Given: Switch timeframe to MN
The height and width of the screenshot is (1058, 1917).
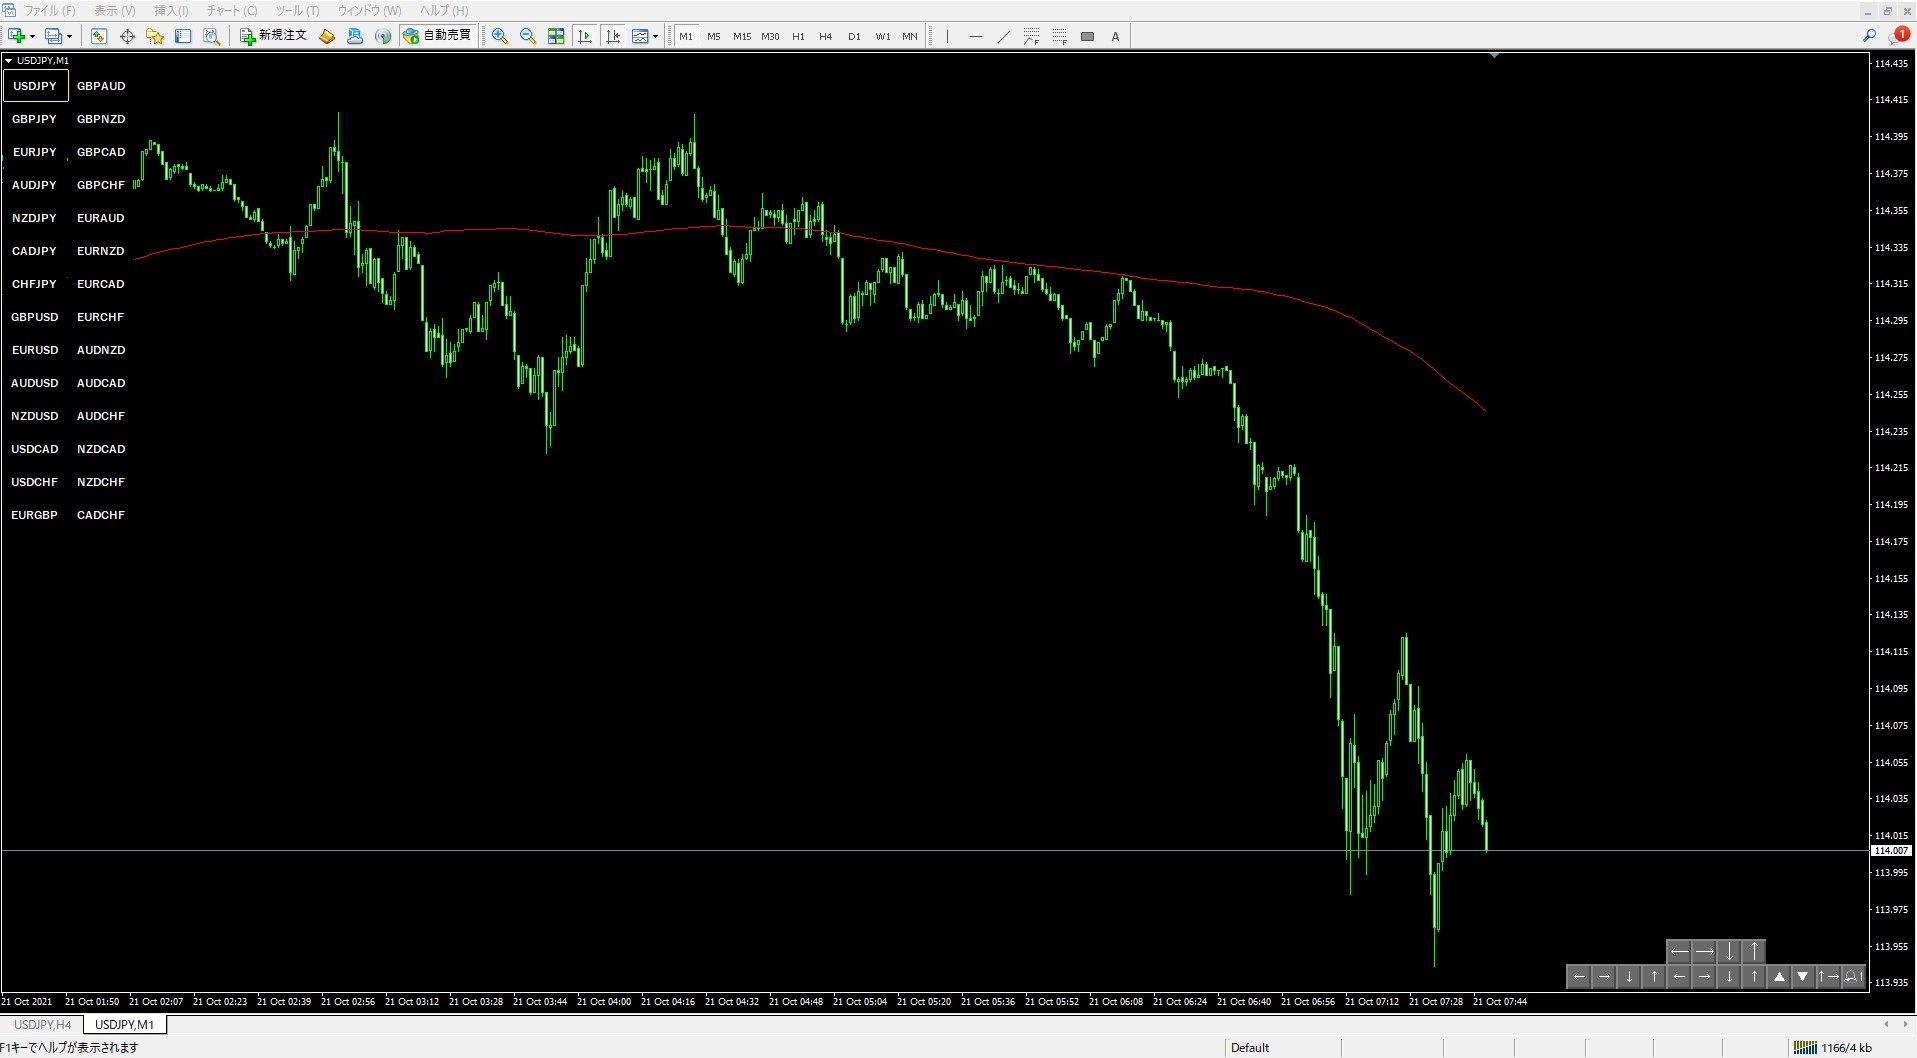Looking at the screenshot, I should tap(910, 36).
